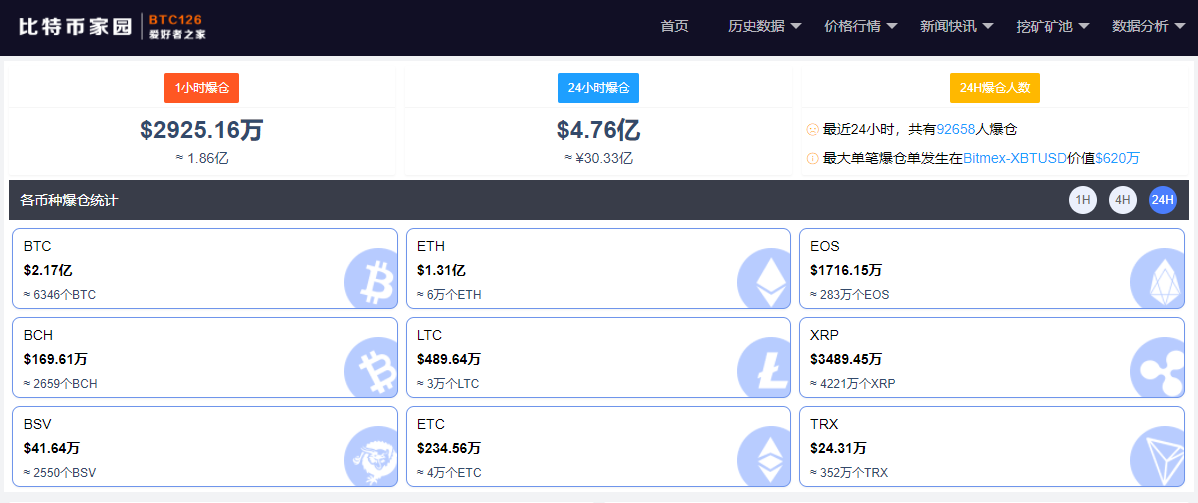This screenshot has width=1198, height=503.
Task: Click the BSV dragon logo icon
Action: [x=371, y=456]
